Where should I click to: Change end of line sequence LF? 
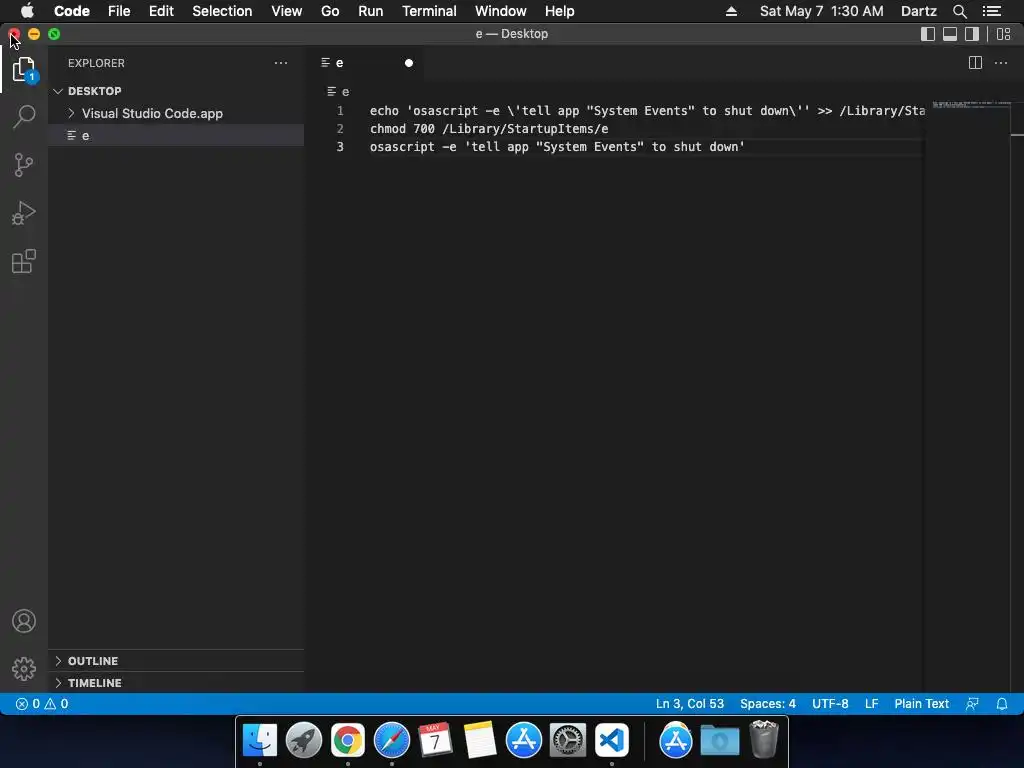click(871, 704)
